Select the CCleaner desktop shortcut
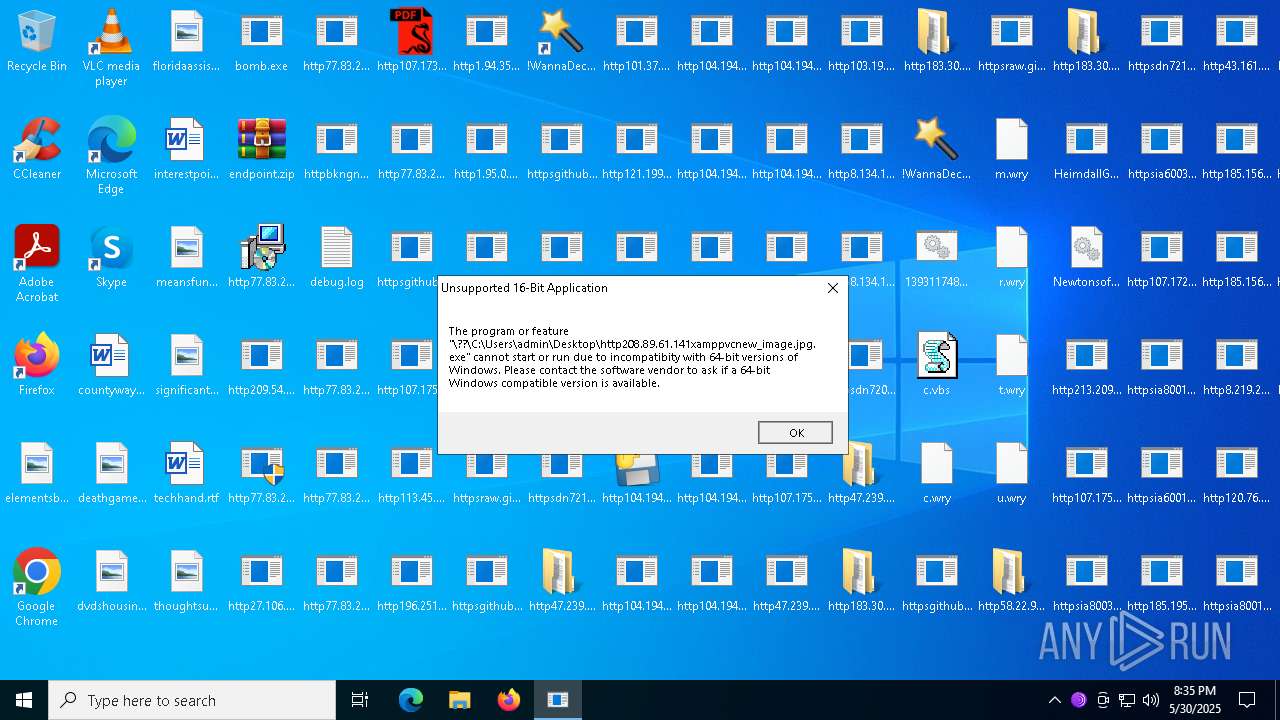The height and width of the screenshot is (720, 1280). point(37,149)
